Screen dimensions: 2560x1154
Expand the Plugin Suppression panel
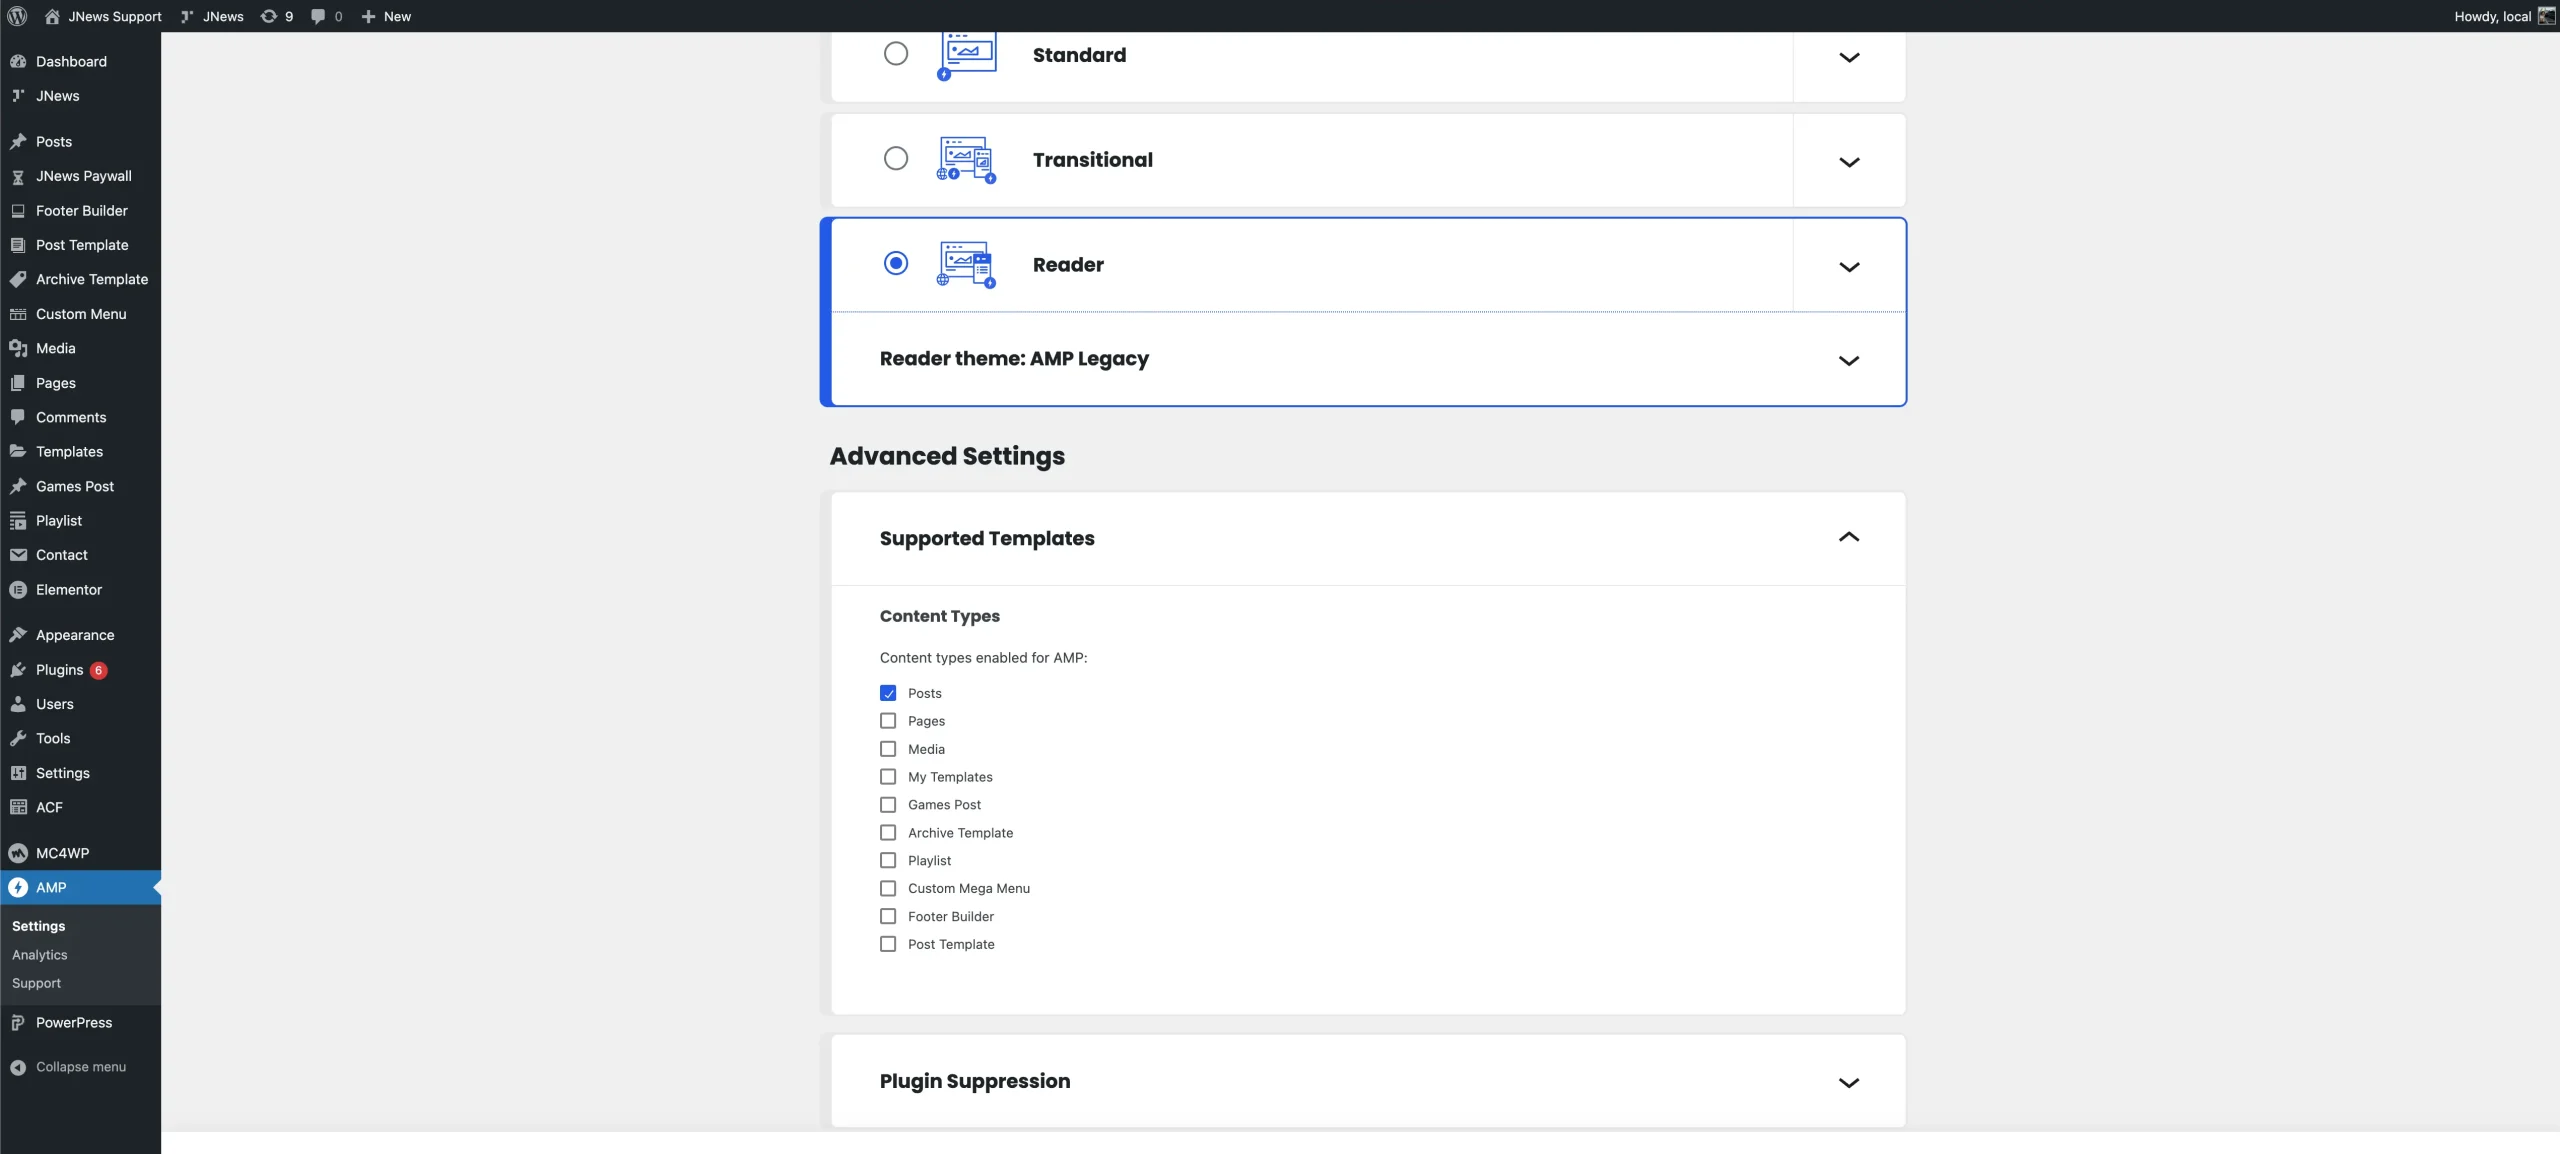point(1848,1082)
